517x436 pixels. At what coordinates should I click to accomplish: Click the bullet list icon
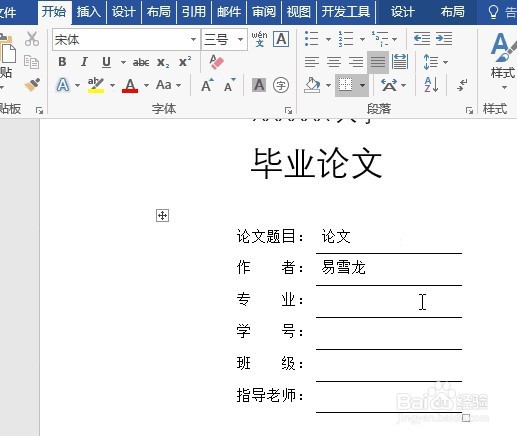(x=312, y=39)
